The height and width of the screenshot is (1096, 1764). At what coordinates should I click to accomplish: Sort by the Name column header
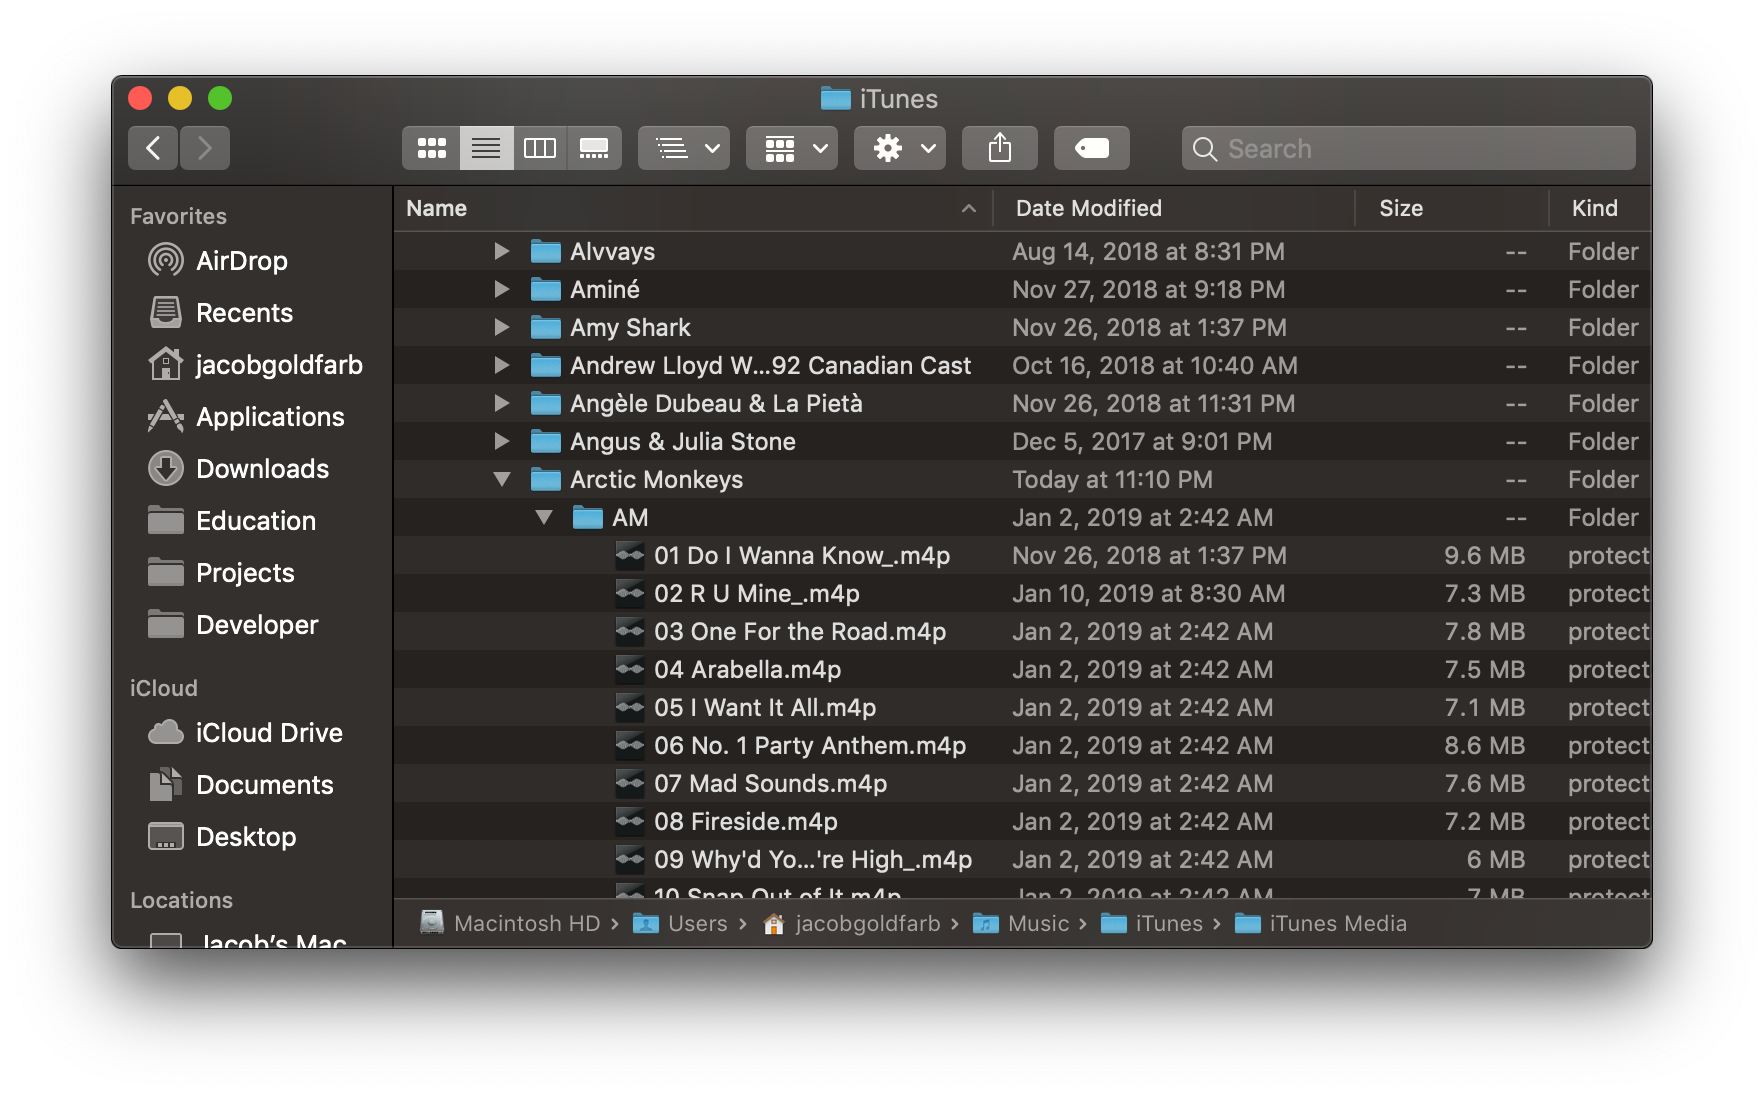pyautogui.click(x=693, y=208)
